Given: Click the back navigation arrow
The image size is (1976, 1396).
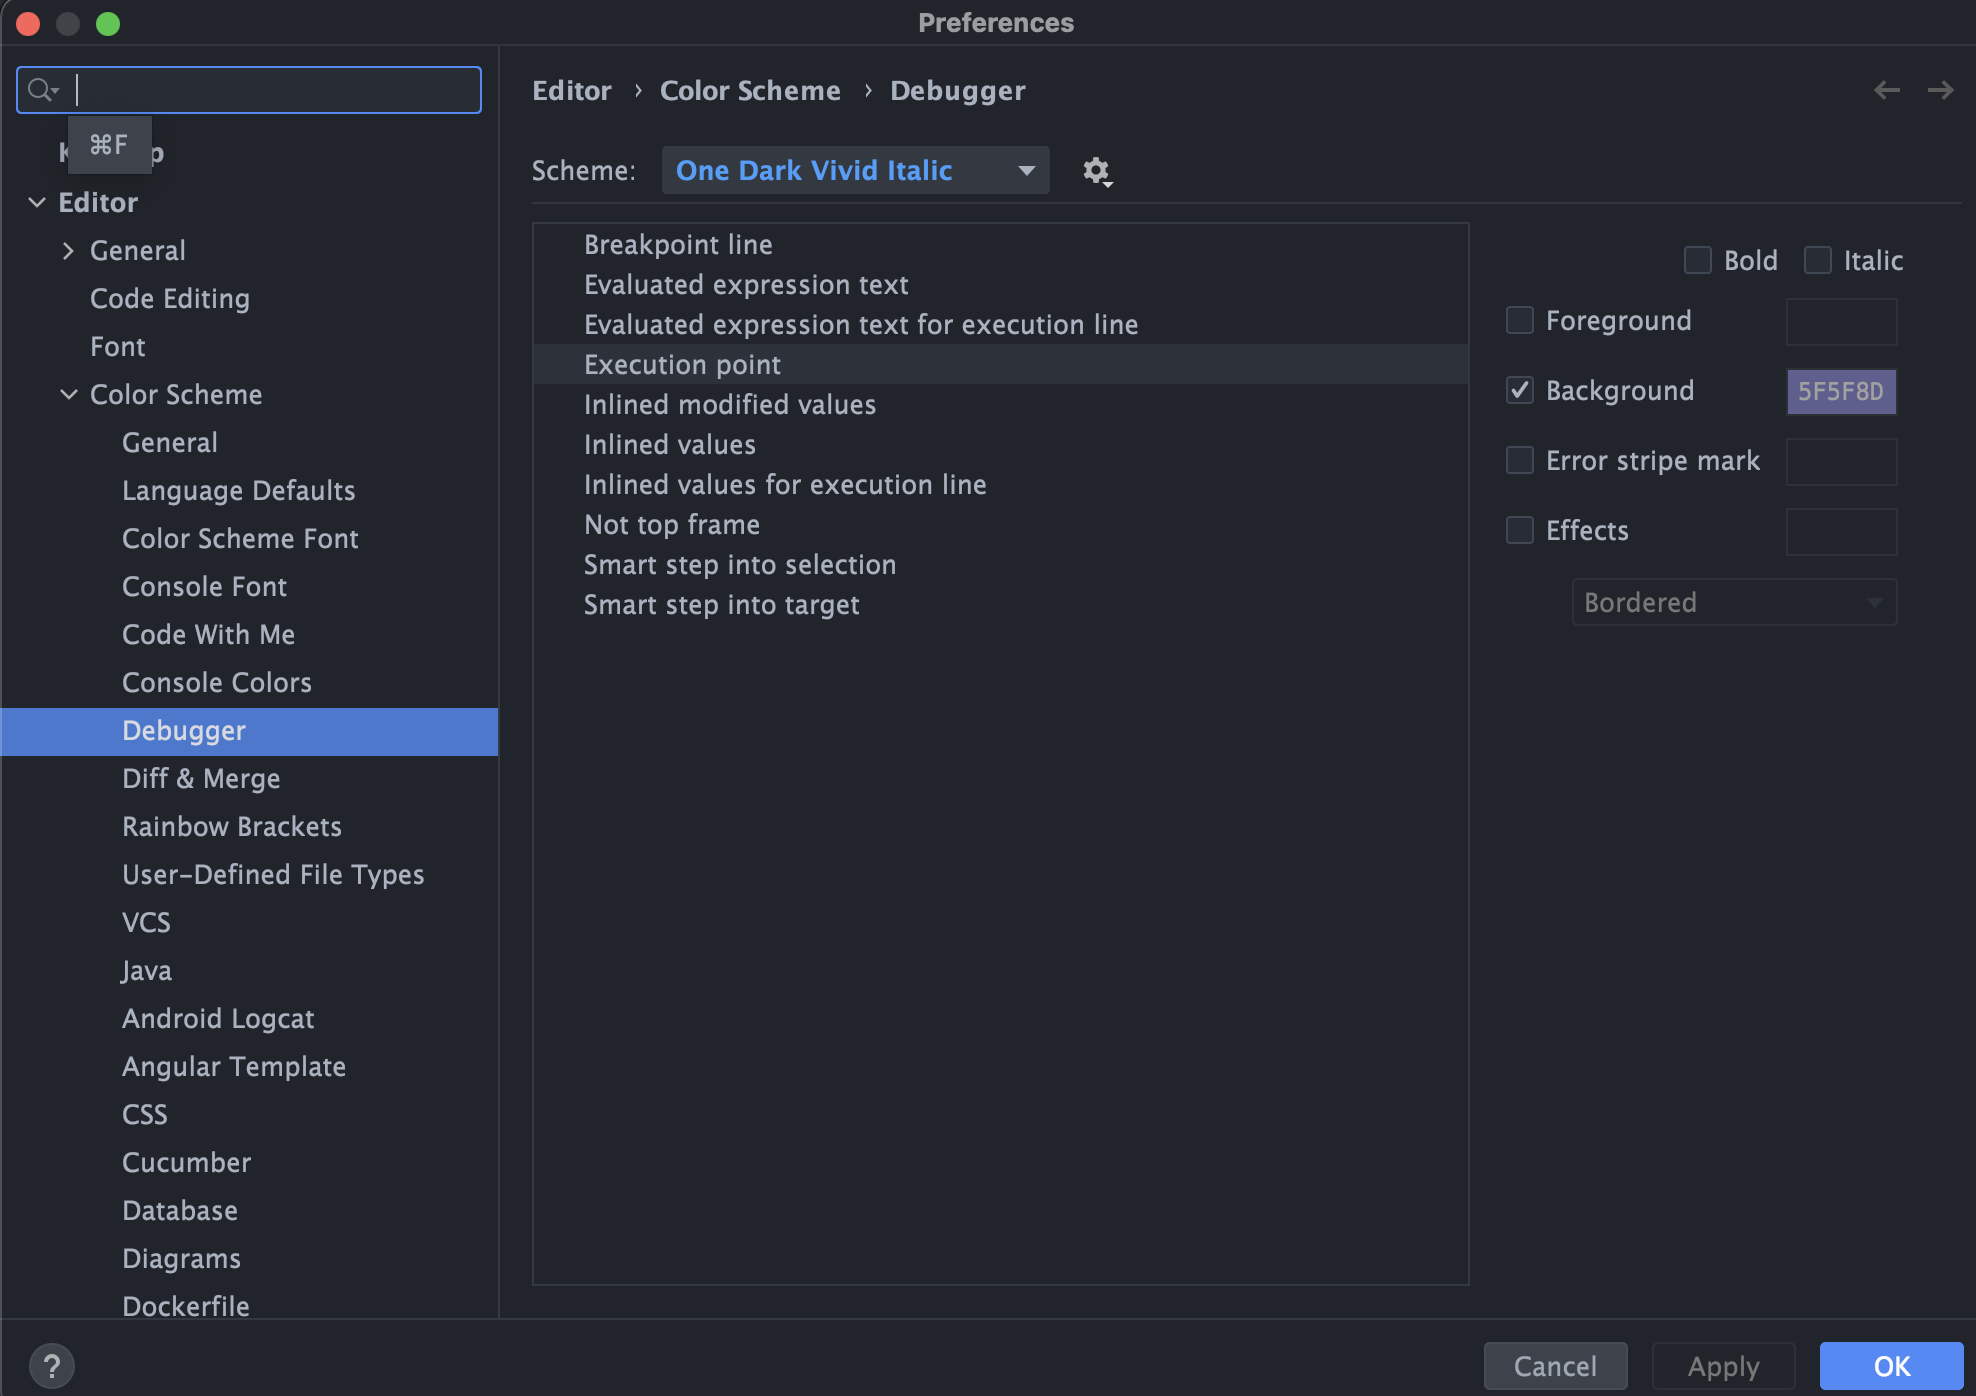Looking at the screenshot, I should pyautogui.click(x=1887, y=90).
